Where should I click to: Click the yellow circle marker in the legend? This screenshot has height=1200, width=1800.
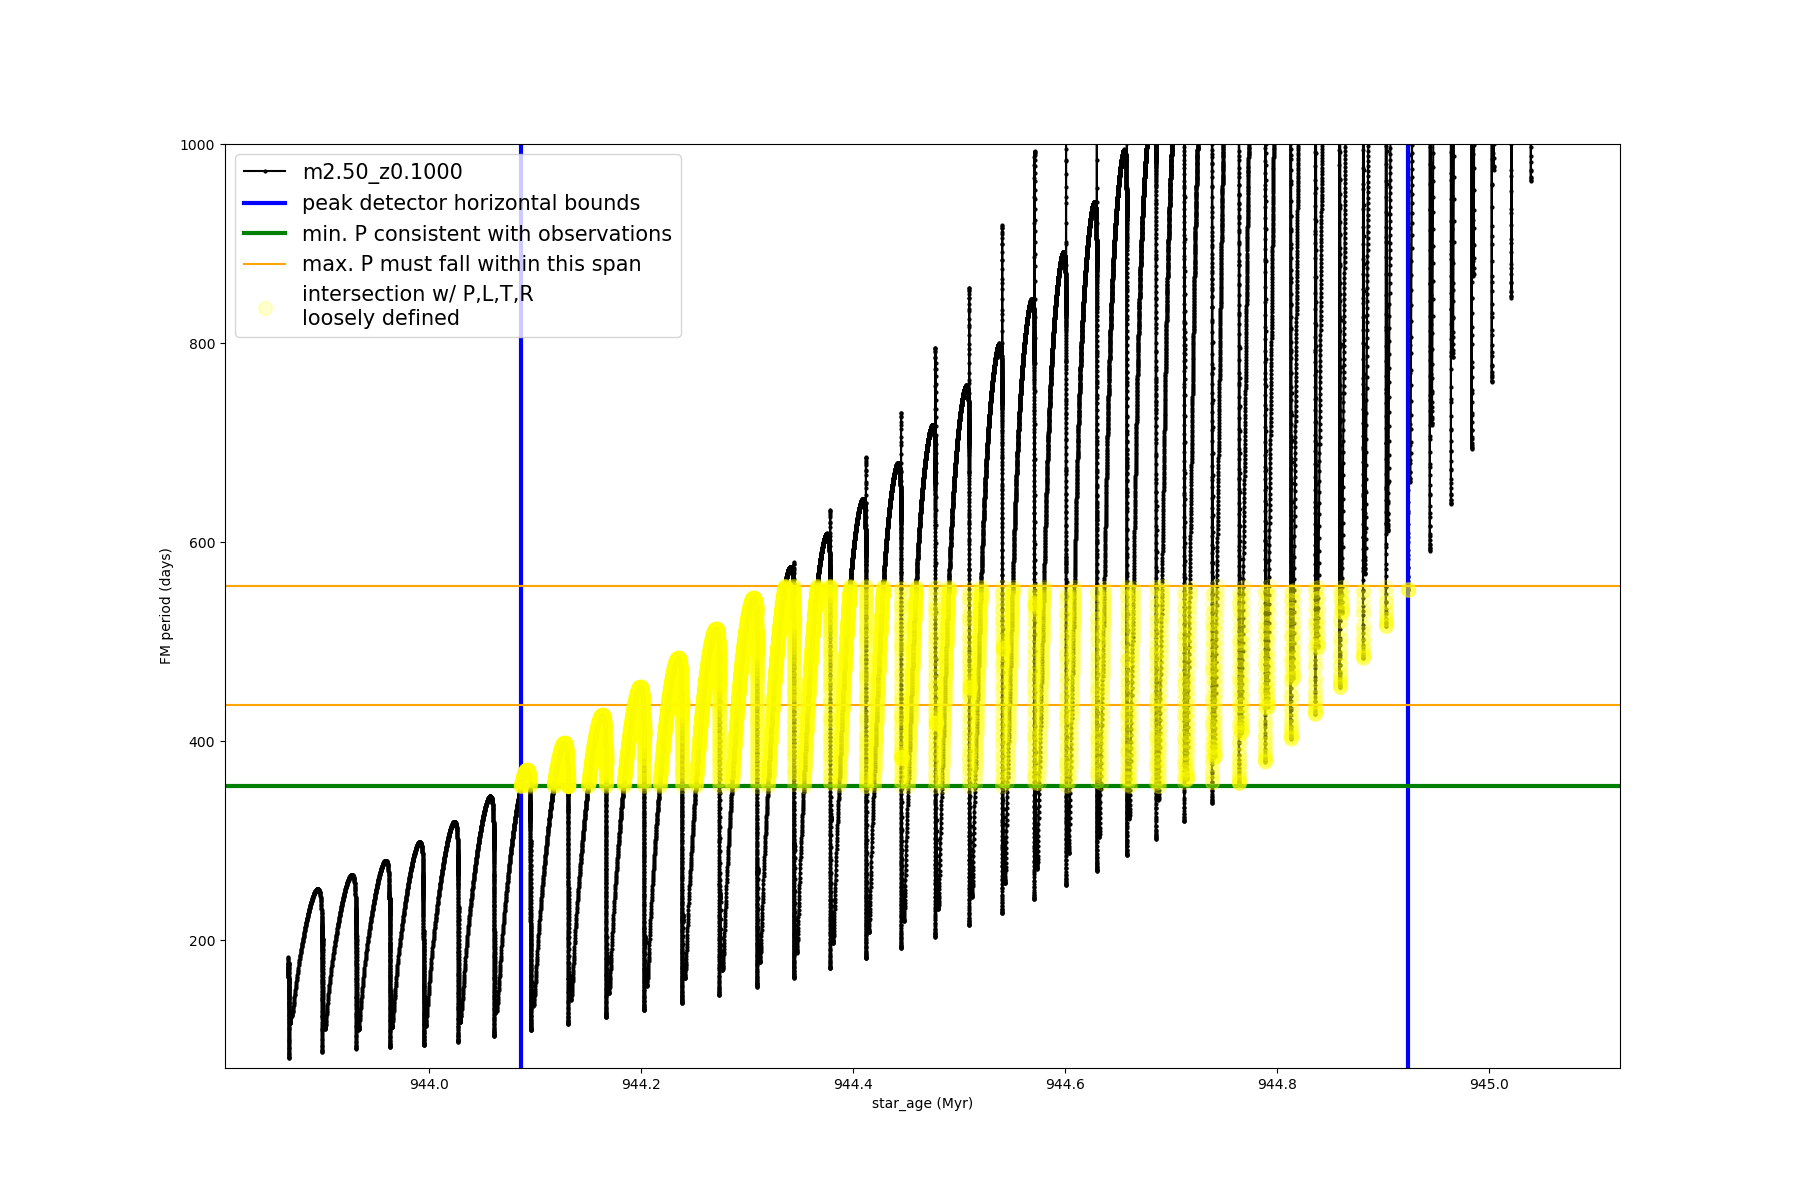[x=265, y=308]
